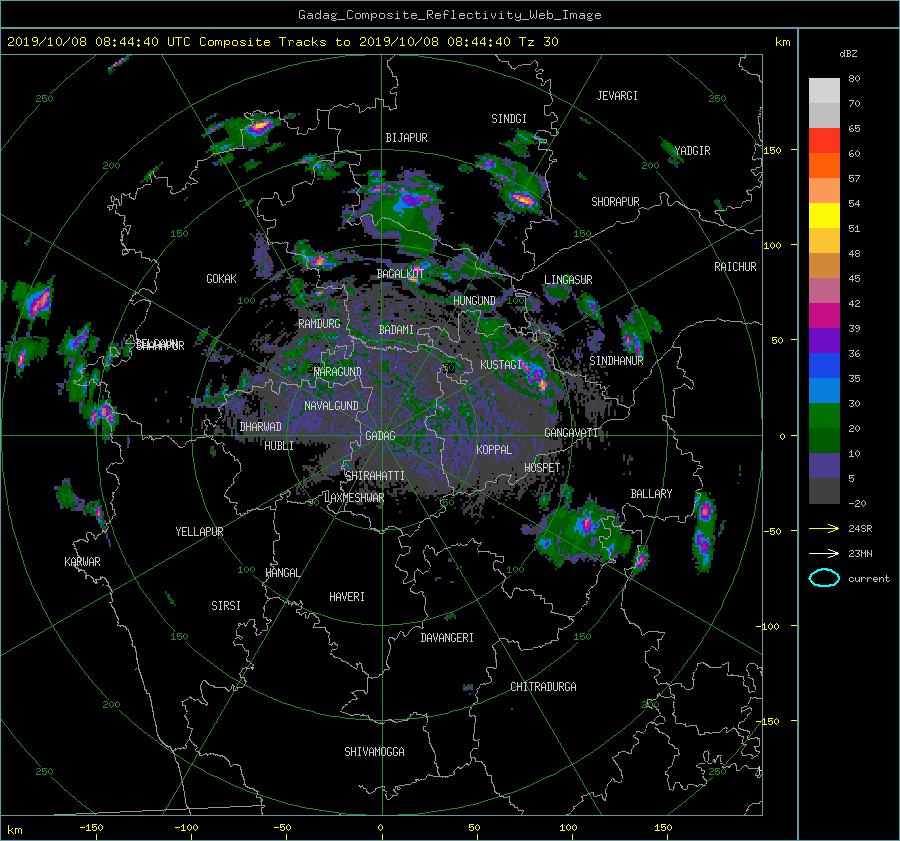The width and height of the screenshot is (900, 841).
Task: Click the SHIVAMOGGA city label
Action: click(x=374, y=752)
